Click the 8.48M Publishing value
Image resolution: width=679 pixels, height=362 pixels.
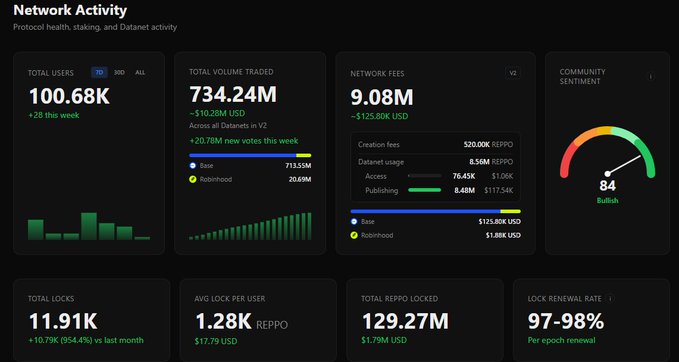point(465,190)
